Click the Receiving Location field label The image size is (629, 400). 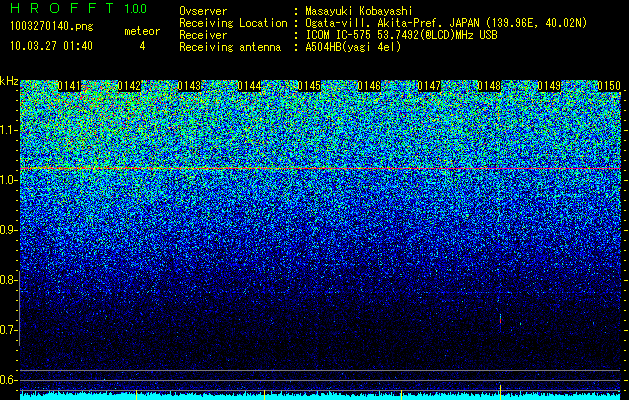(233, 23)
